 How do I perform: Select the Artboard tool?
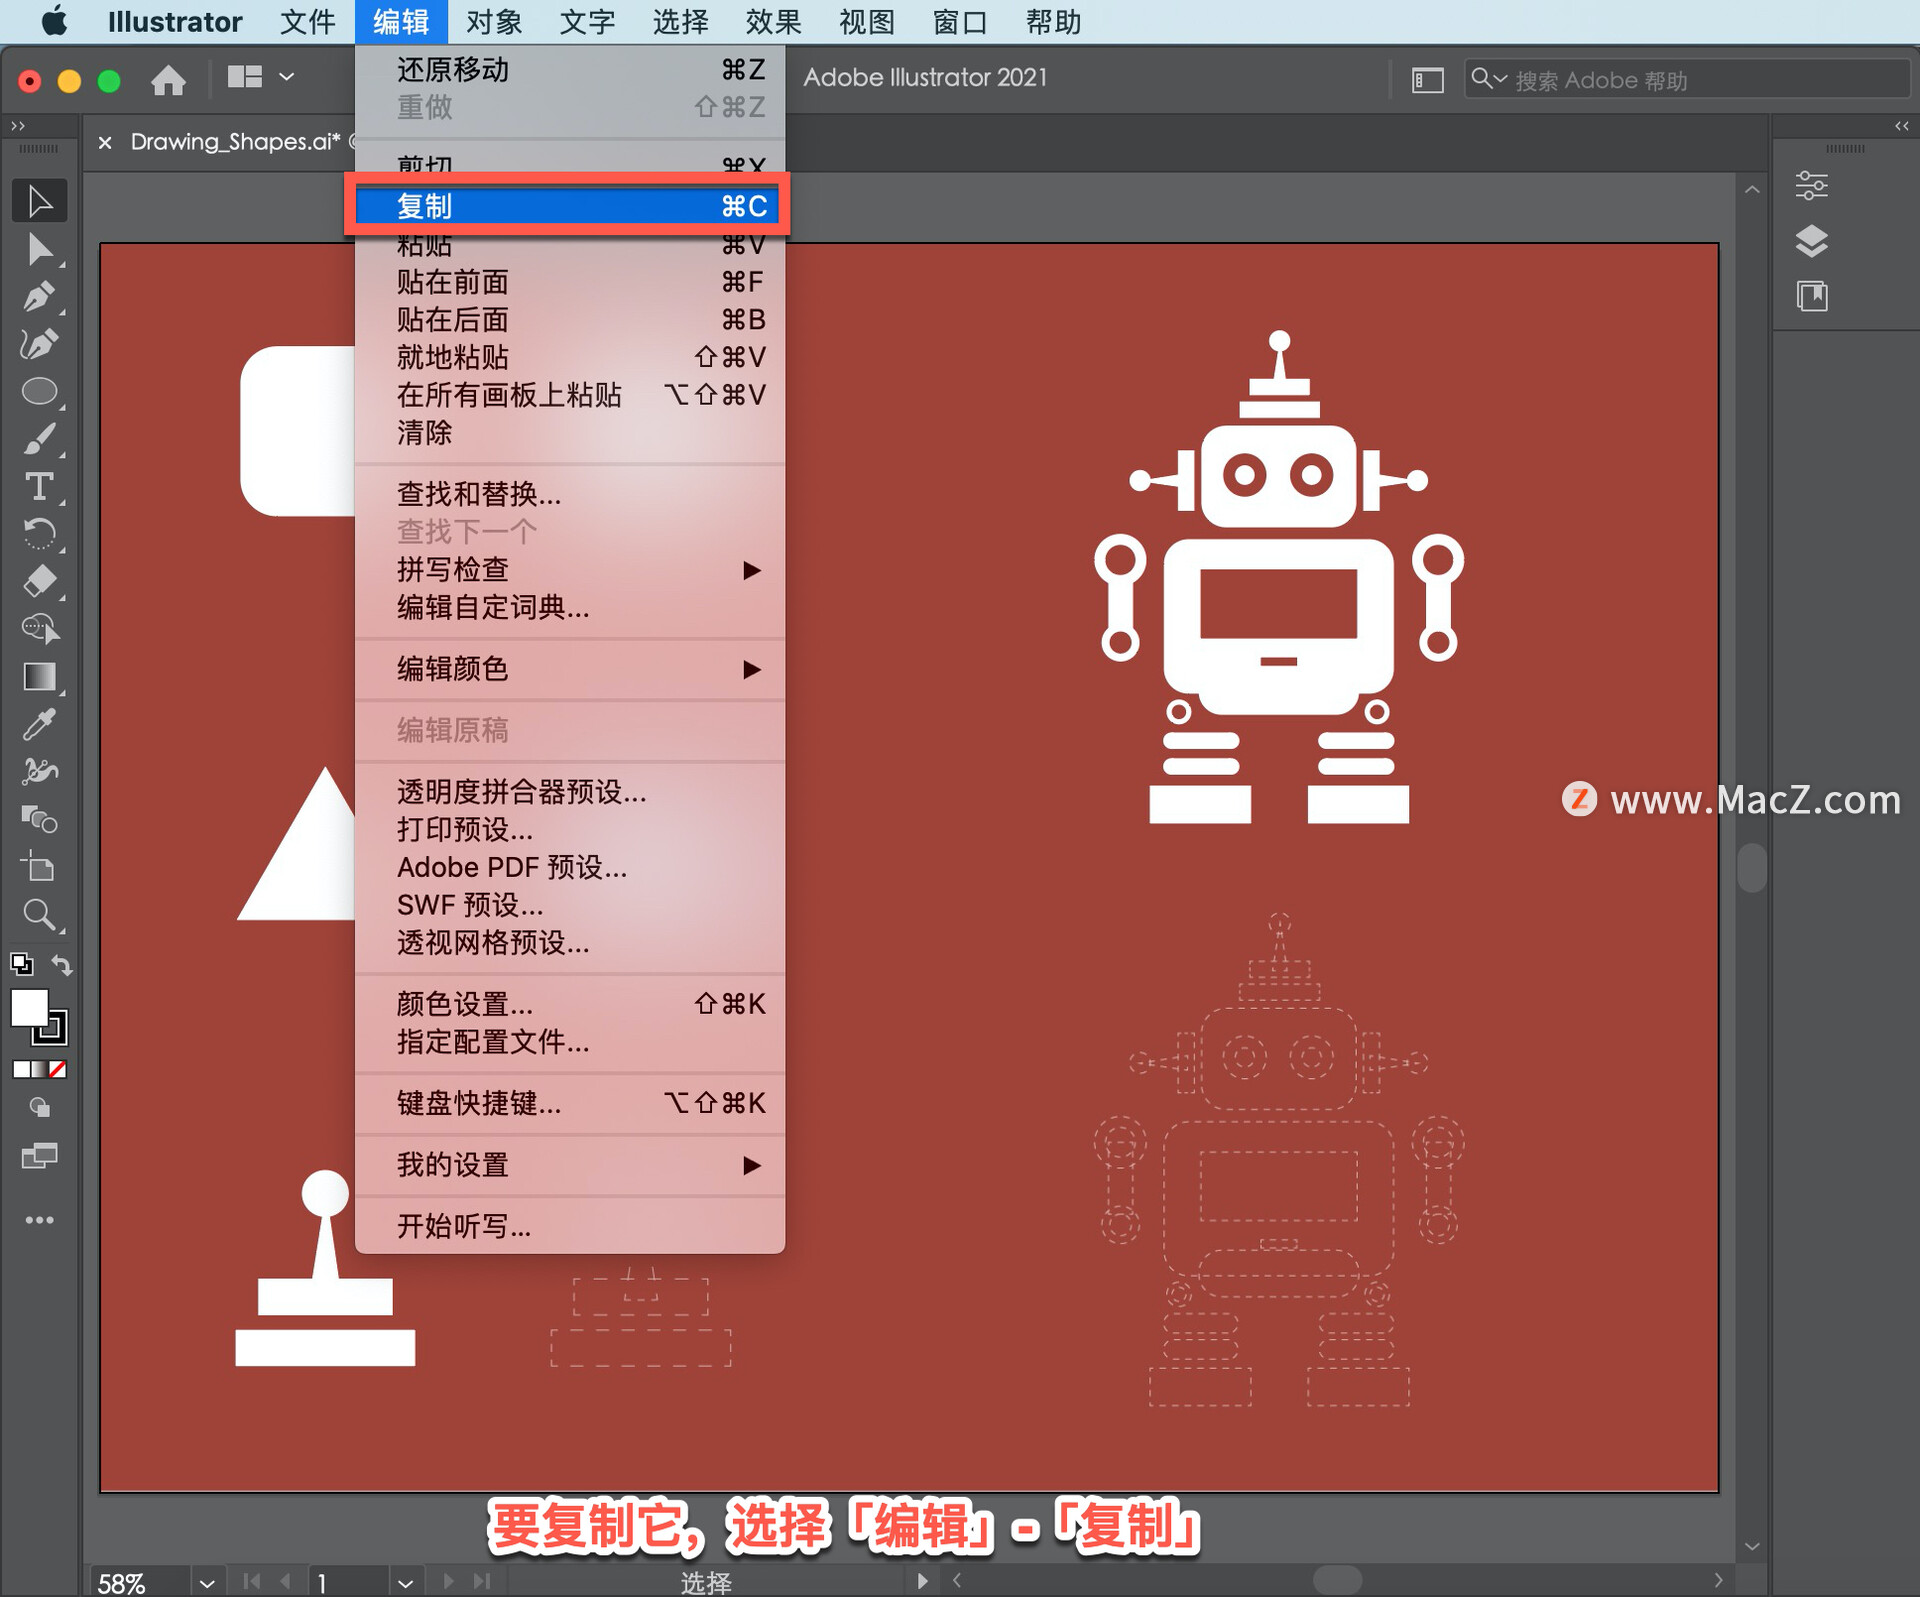pyautogui.click(x=40, y=867)
